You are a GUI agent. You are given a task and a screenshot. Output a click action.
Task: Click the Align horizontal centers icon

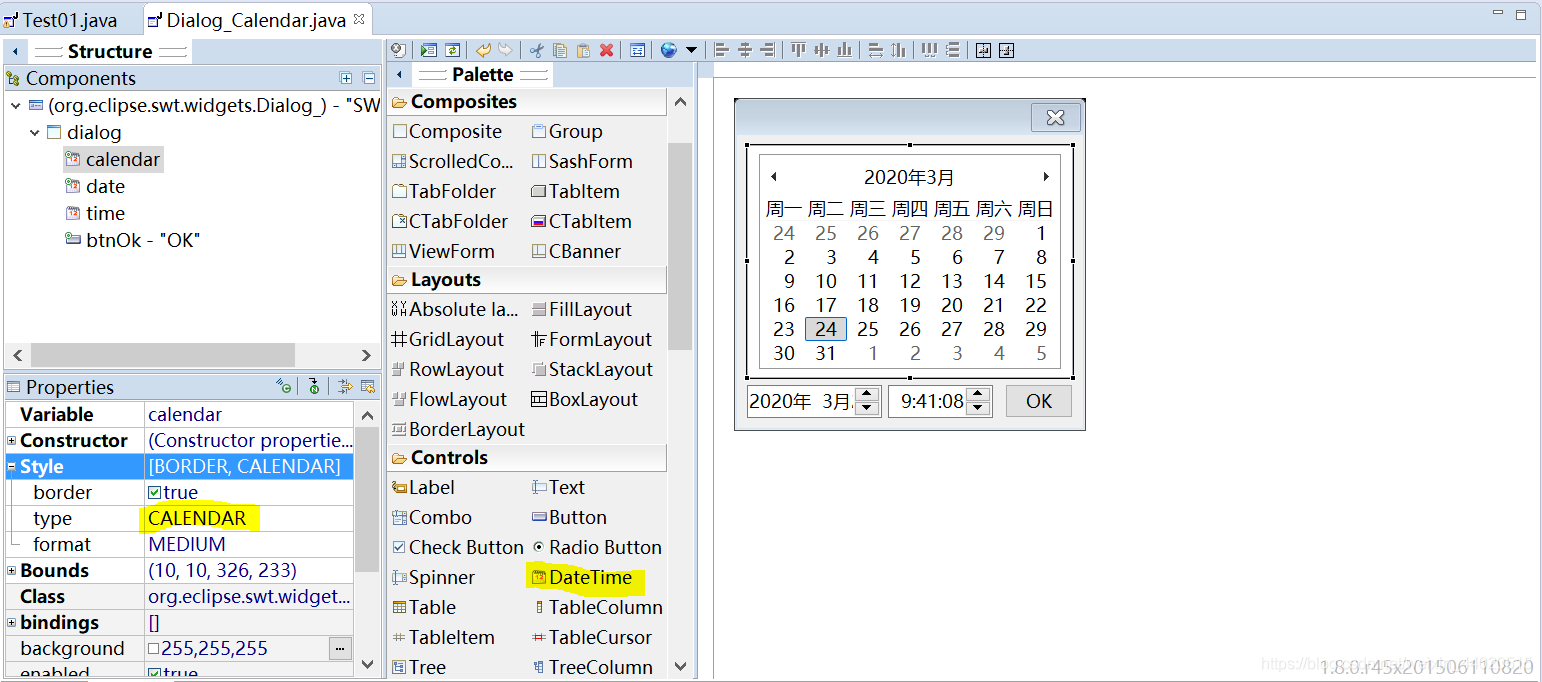[x=744, y=50]
